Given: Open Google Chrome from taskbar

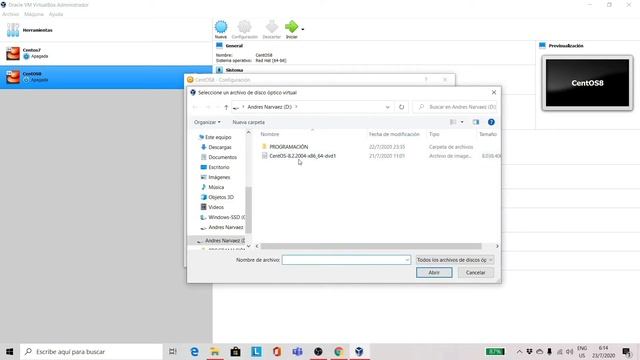Looking at the screenshot, I should pos(339,351).
